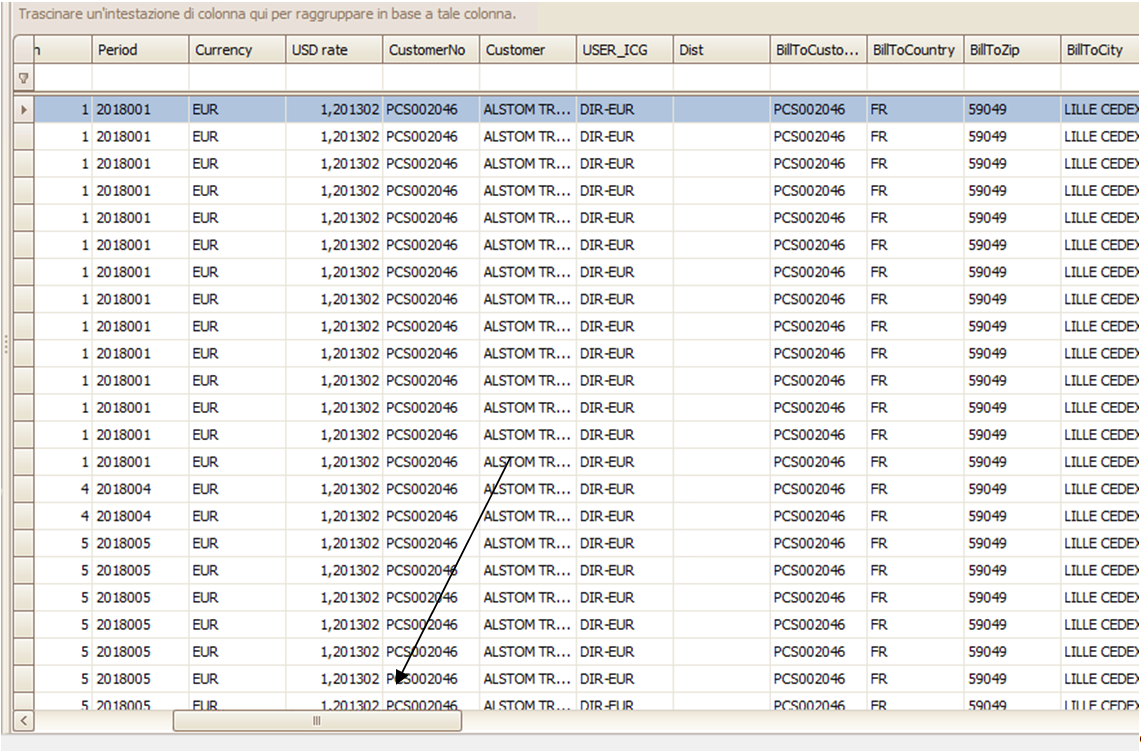This screenshot has height=755, width=1141.
Task: Sort by the BillToCountry column header
Action: [x=914, y=50]
